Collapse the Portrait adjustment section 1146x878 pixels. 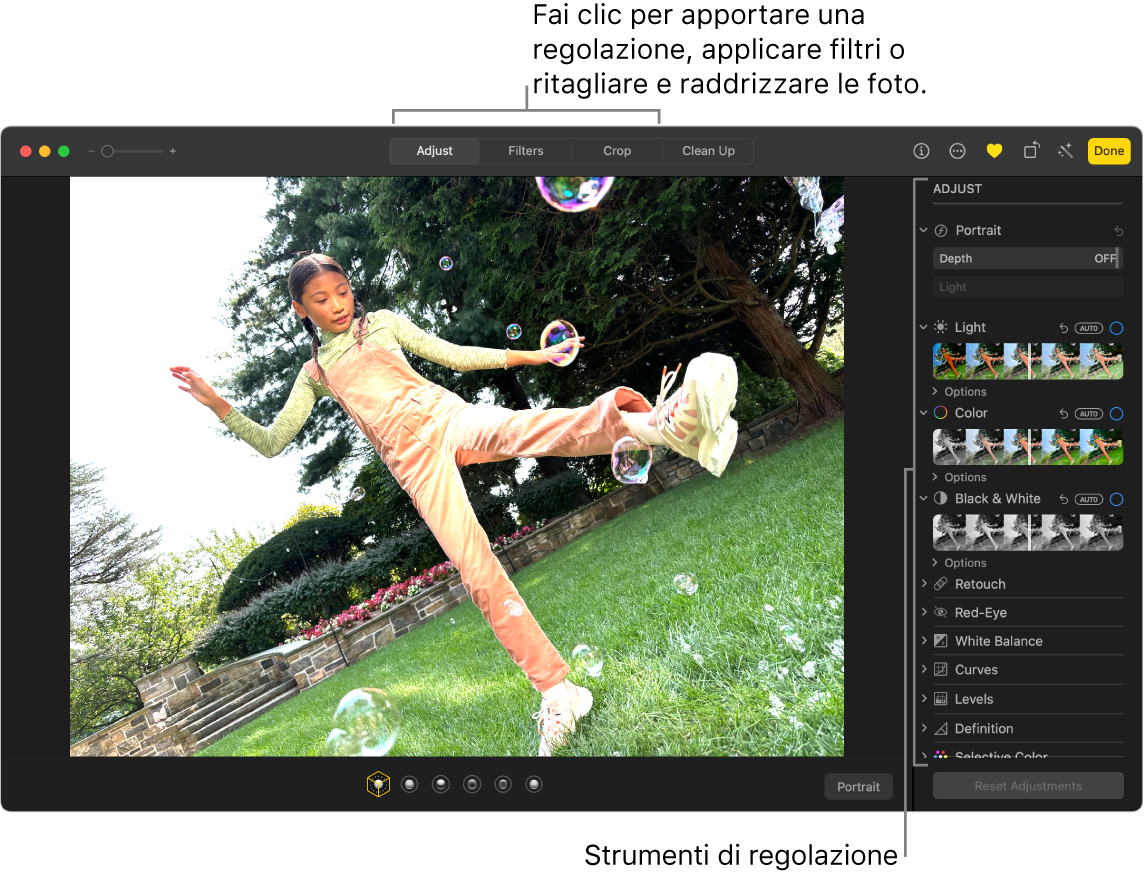pyautogui.click(x=922, y=230)
